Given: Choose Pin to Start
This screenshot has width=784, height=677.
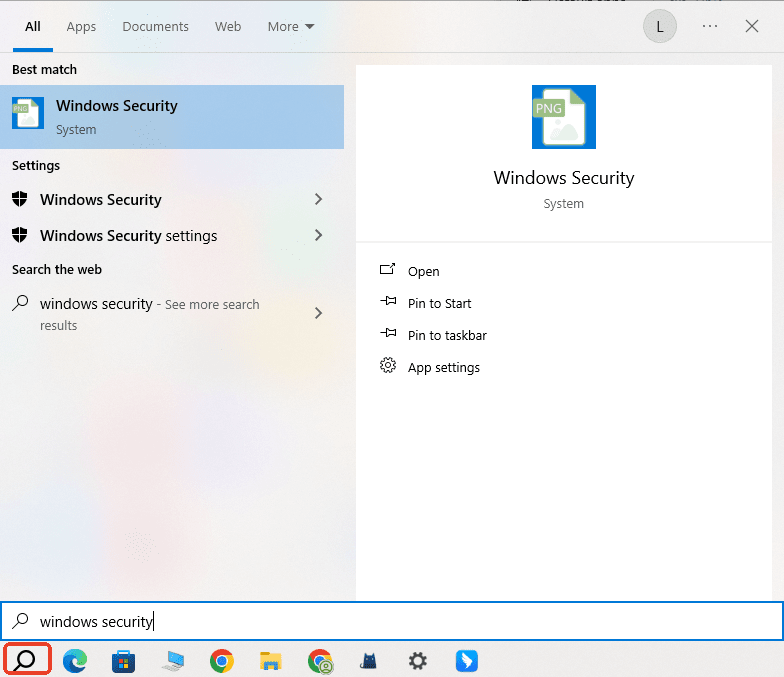Looking at the screenshot, I should 439,303.
